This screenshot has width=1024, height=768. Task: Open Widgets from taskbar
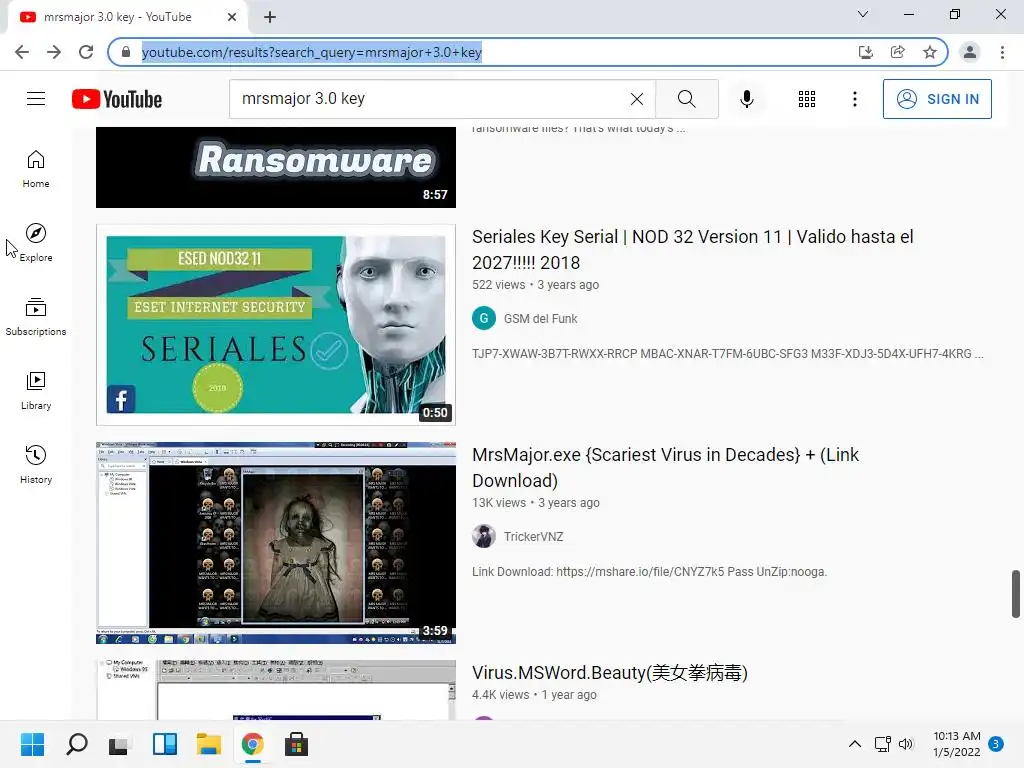point(165,744)
